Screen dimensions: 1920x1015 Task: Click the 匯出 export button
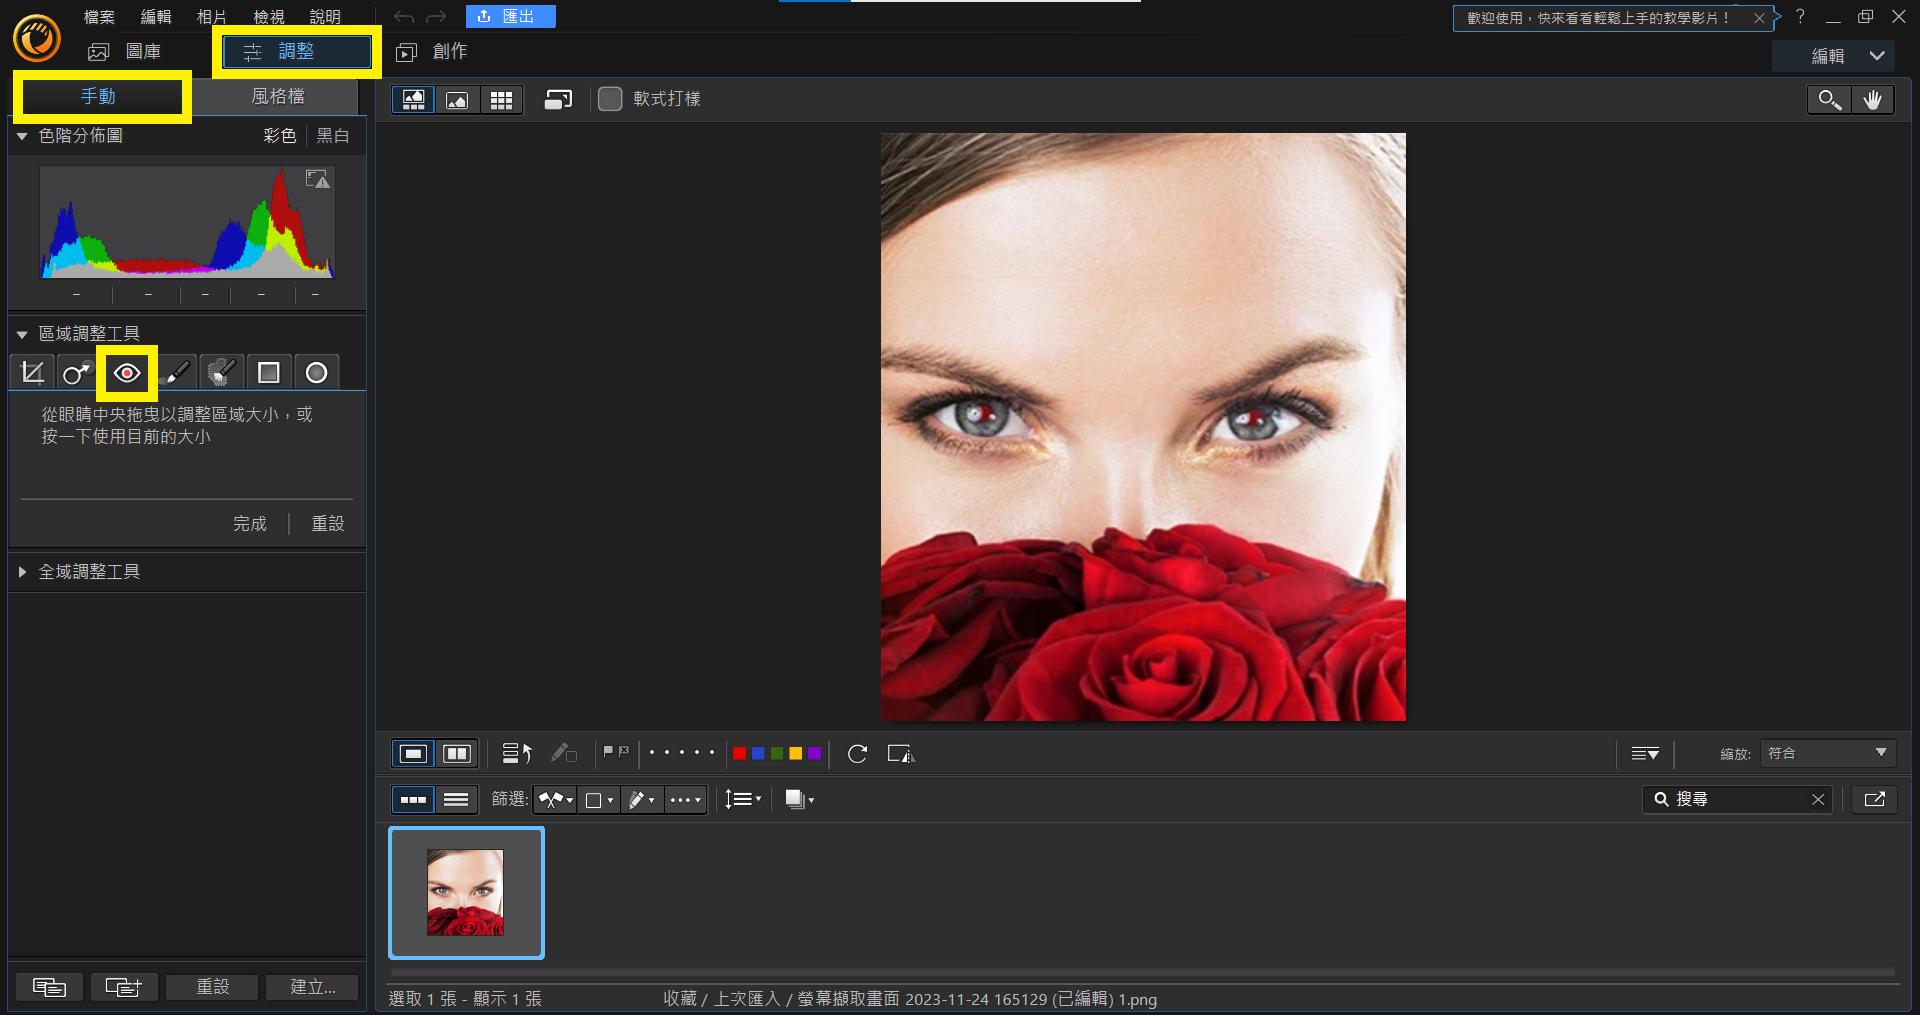click(510, 17)
